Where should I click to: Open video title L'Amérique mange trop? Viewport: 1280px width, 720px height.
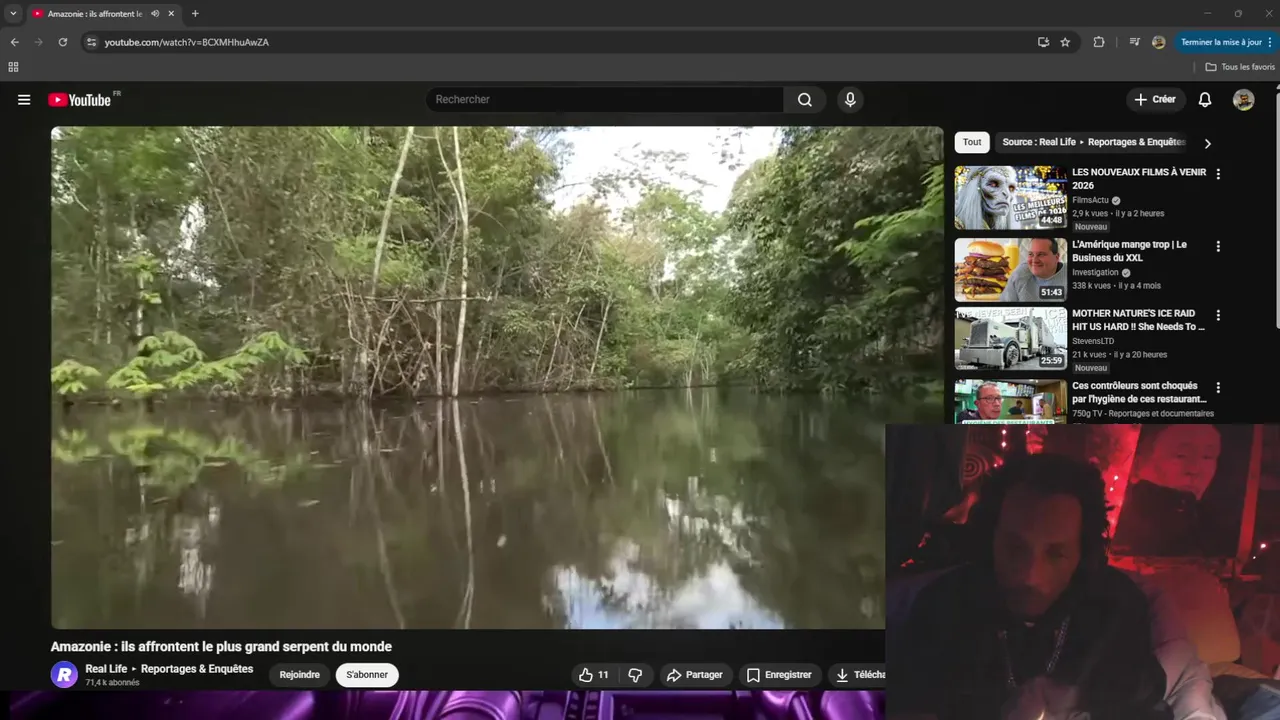(x=1130, y=251)
